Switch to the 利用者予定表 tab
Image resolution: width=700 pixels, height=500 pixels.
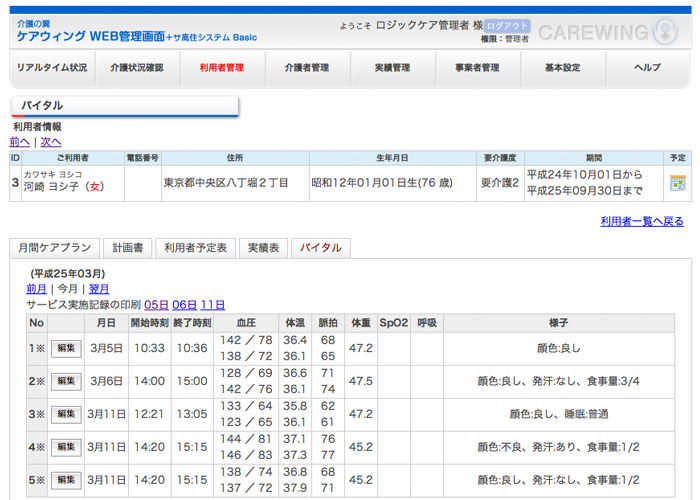(196, 248)
